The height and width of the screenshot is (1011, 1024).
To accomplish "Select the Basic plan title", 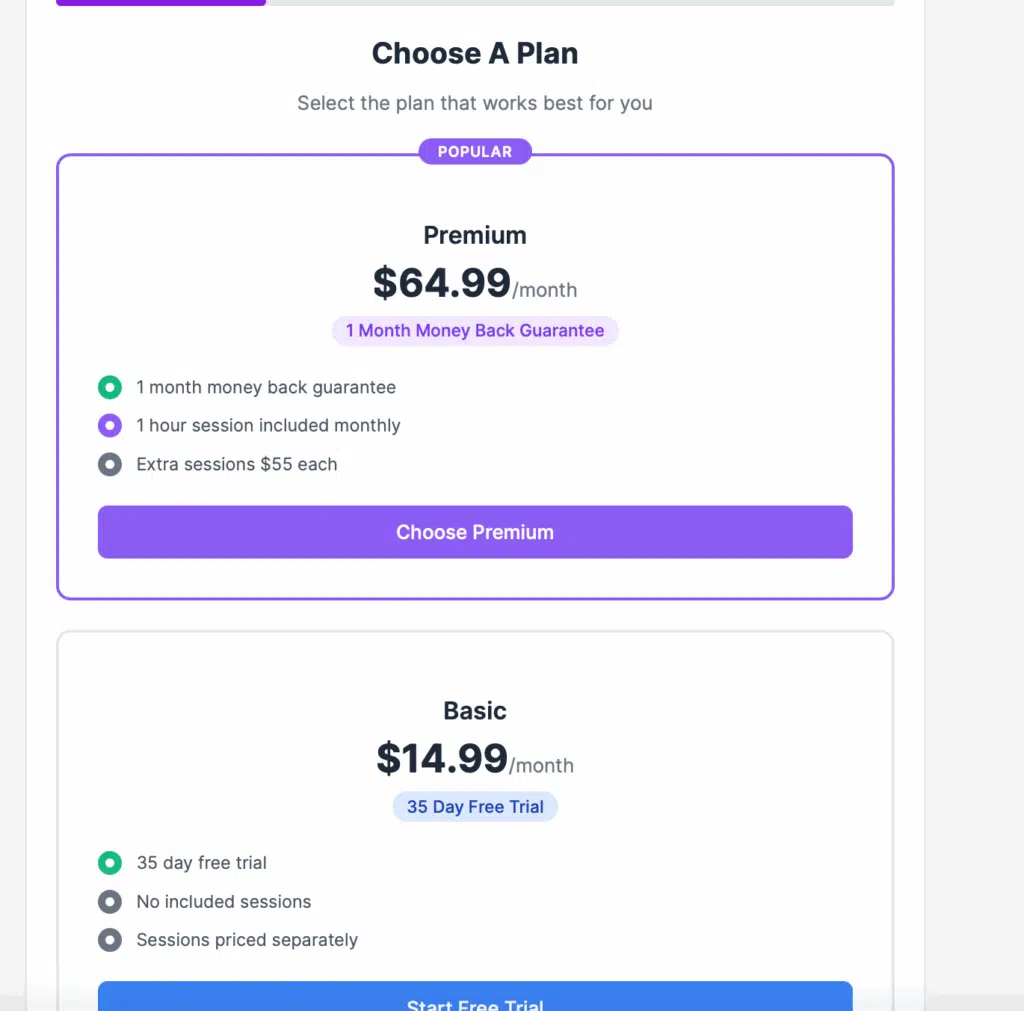I will pos(475,711).
